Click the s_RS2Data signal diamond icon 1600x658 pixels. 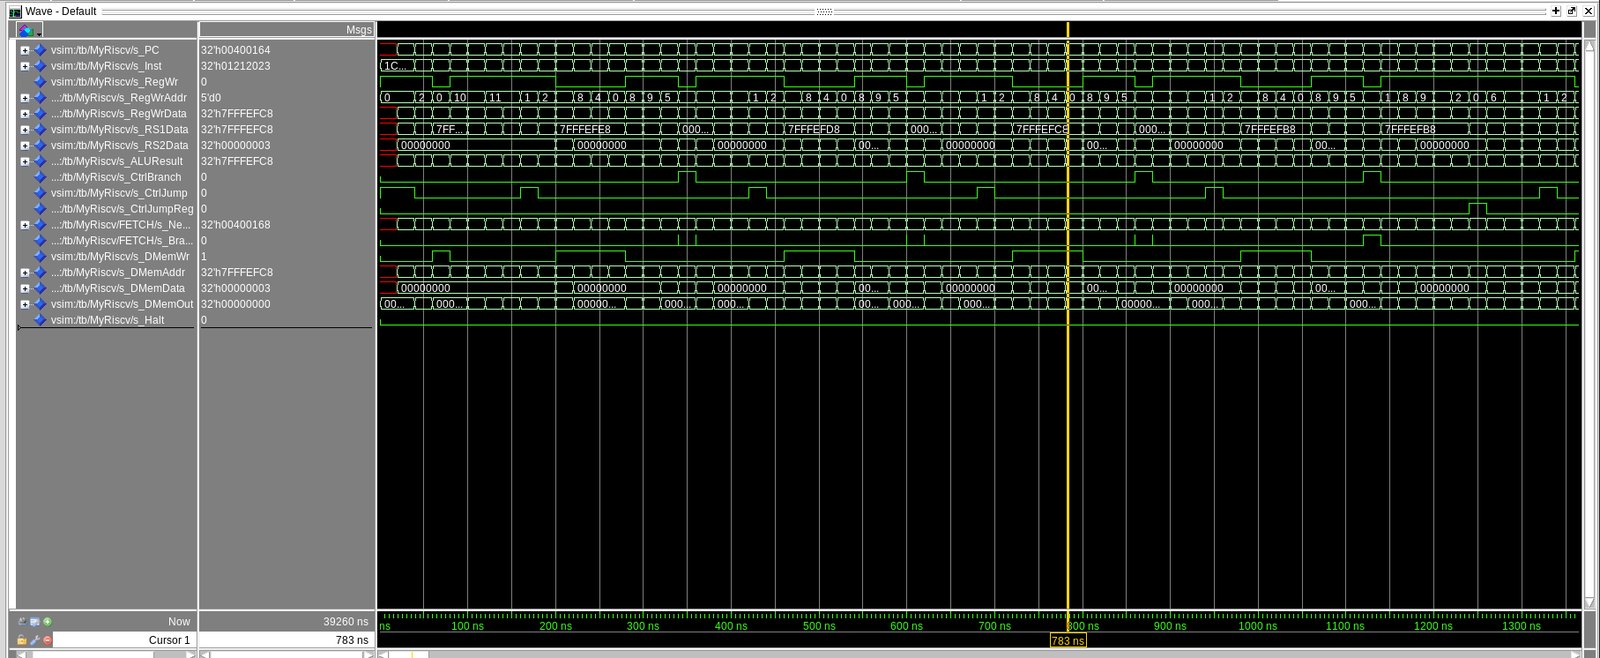40,146
